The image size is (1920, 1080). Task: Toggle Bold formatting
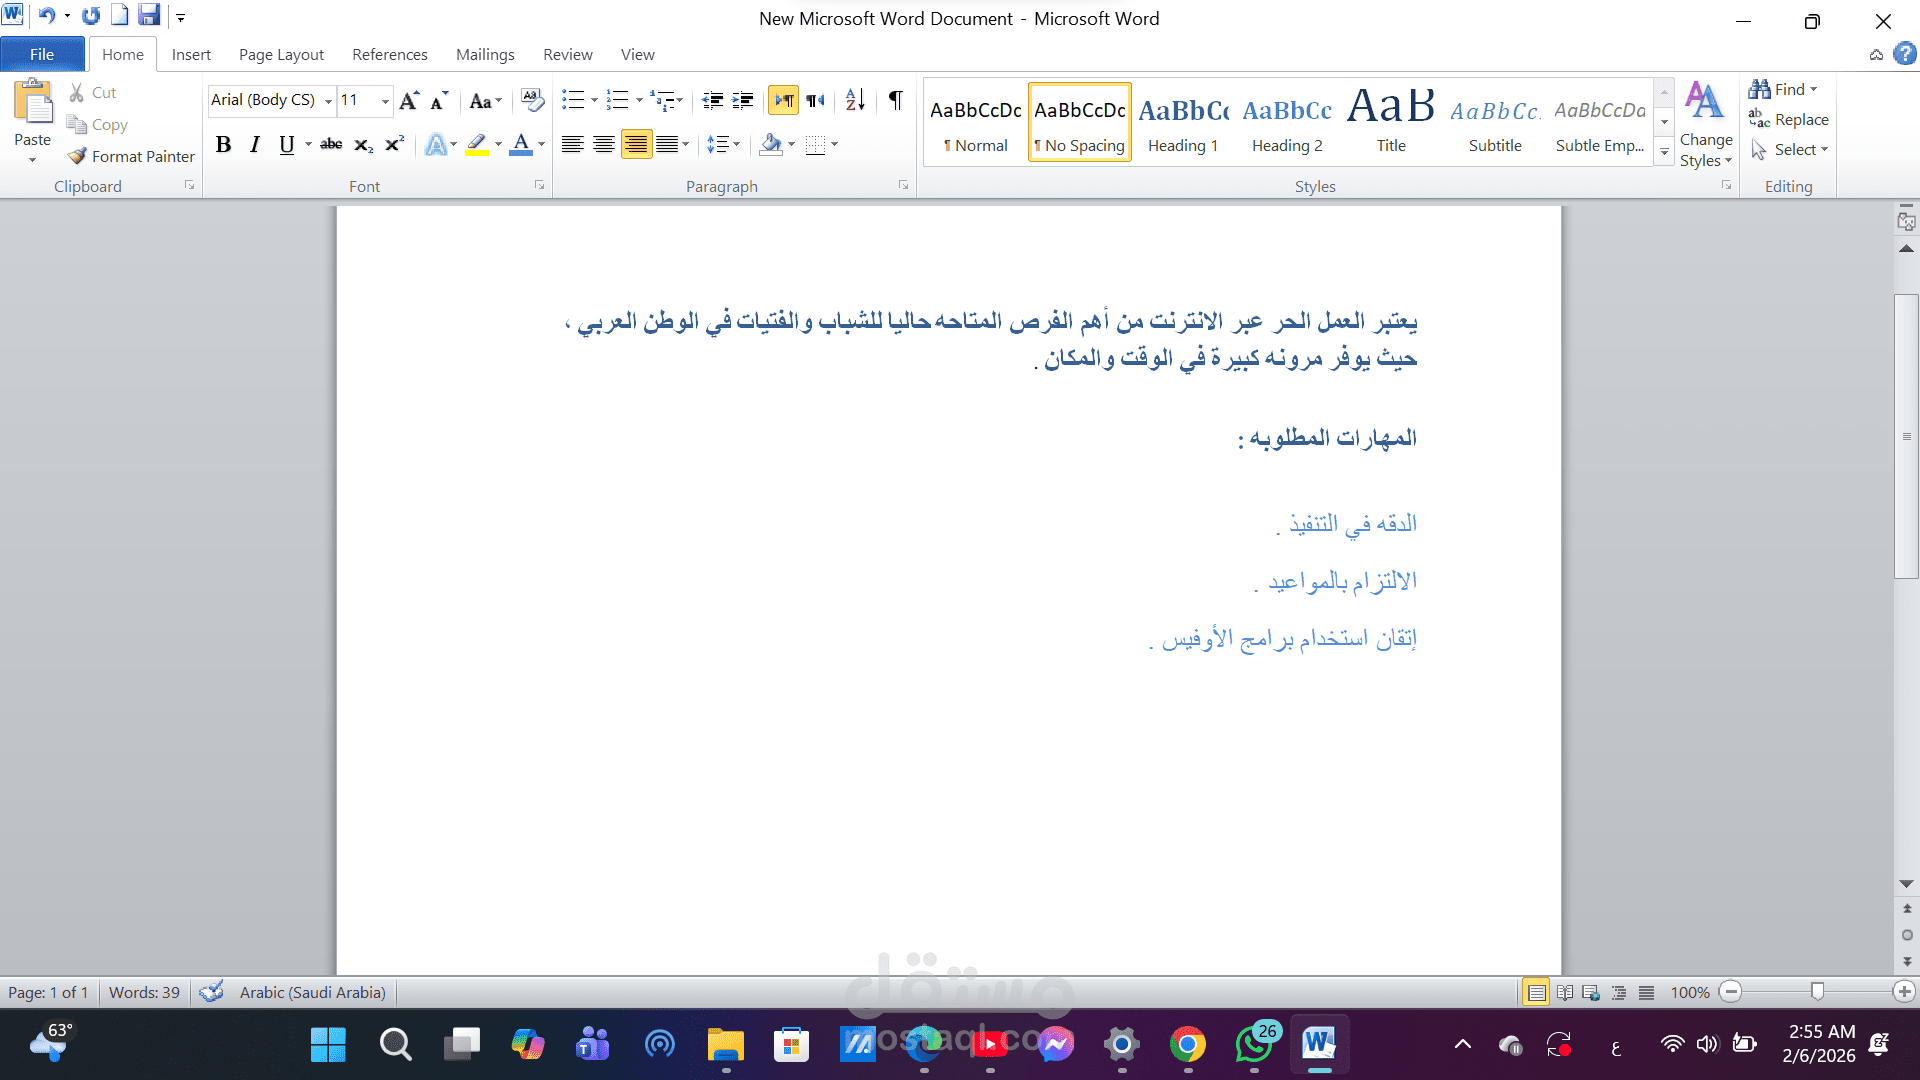[224, 145]
